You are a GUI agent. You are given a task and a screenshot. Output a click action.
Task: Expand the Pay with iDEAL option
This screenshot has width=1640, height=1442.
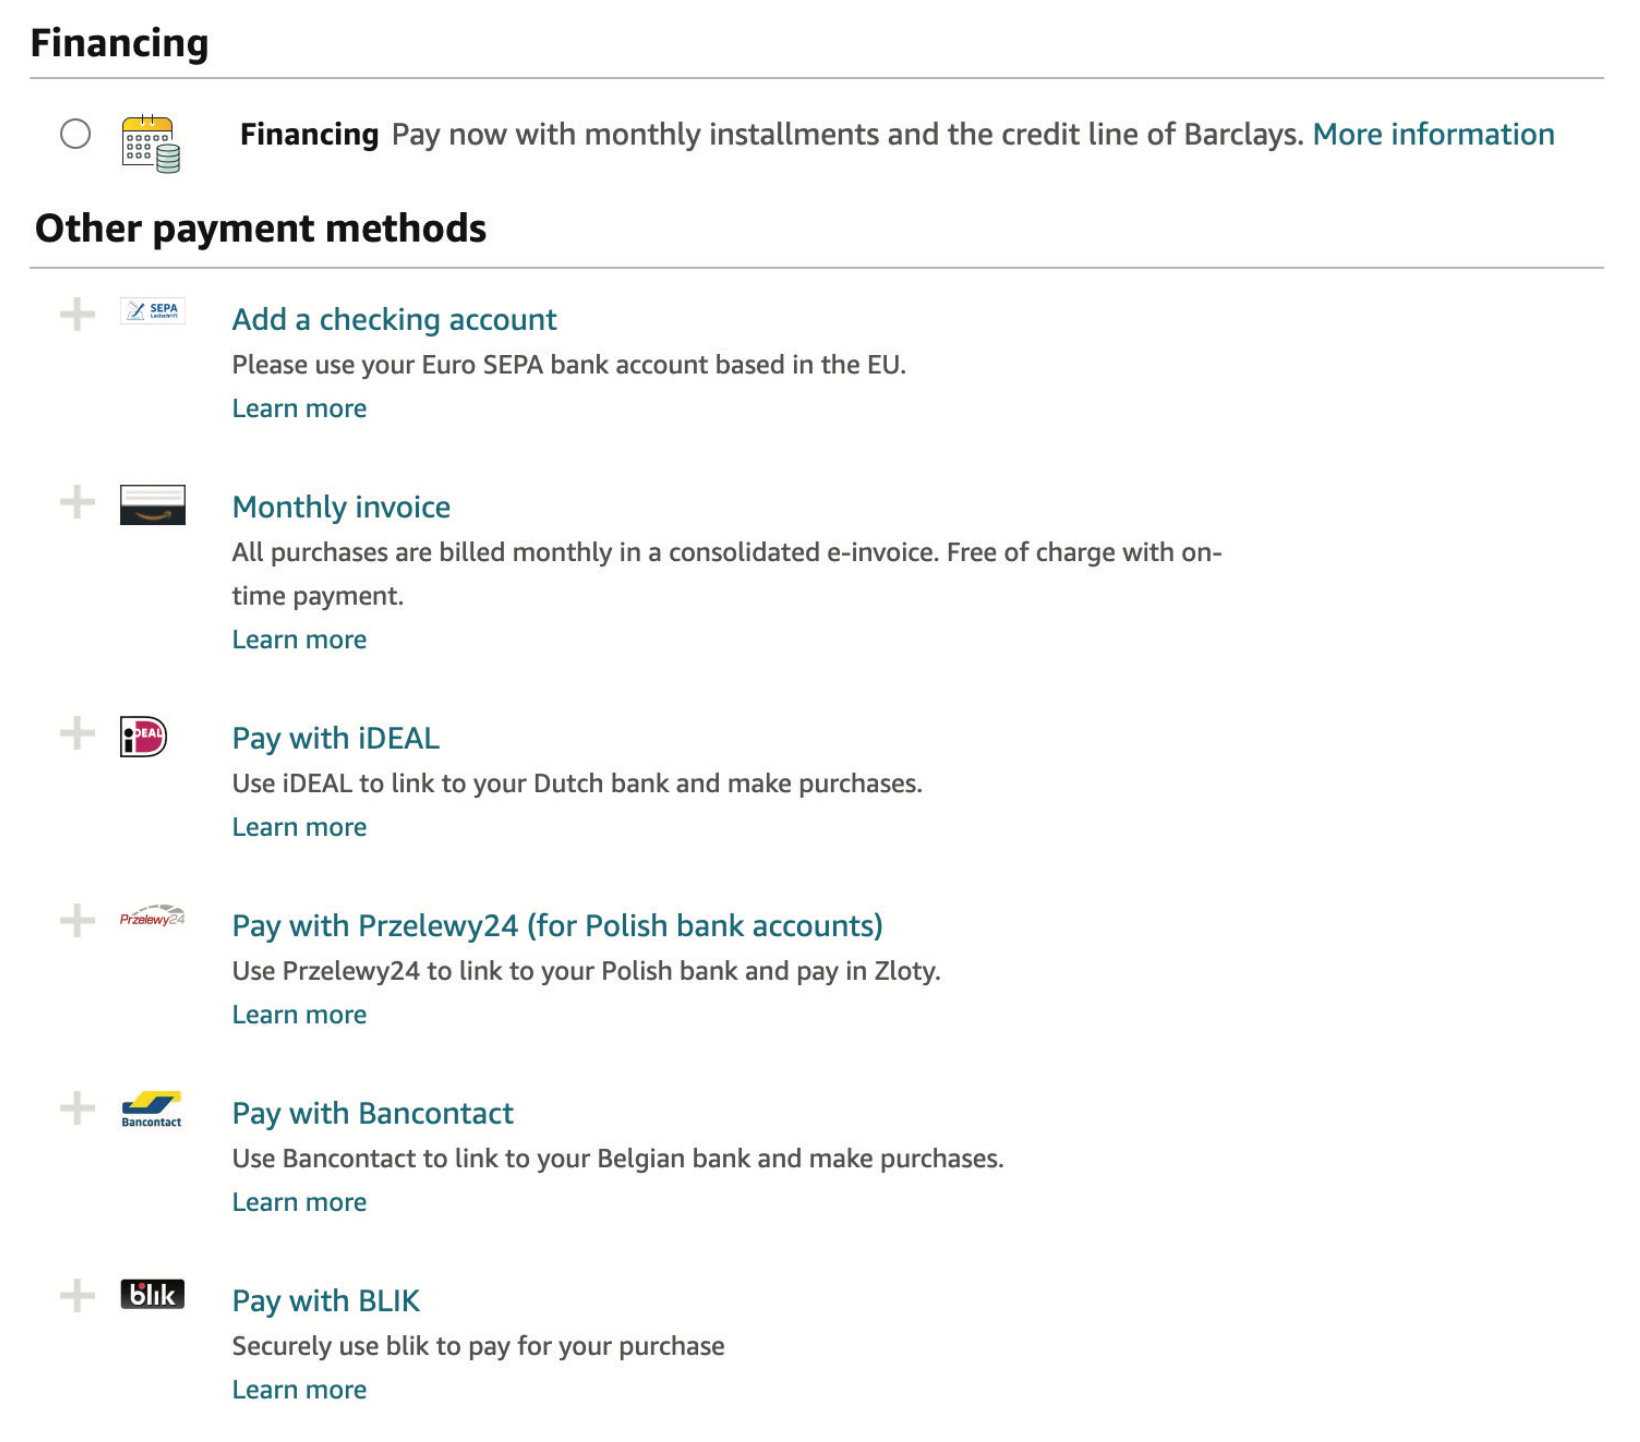point(76,733)
